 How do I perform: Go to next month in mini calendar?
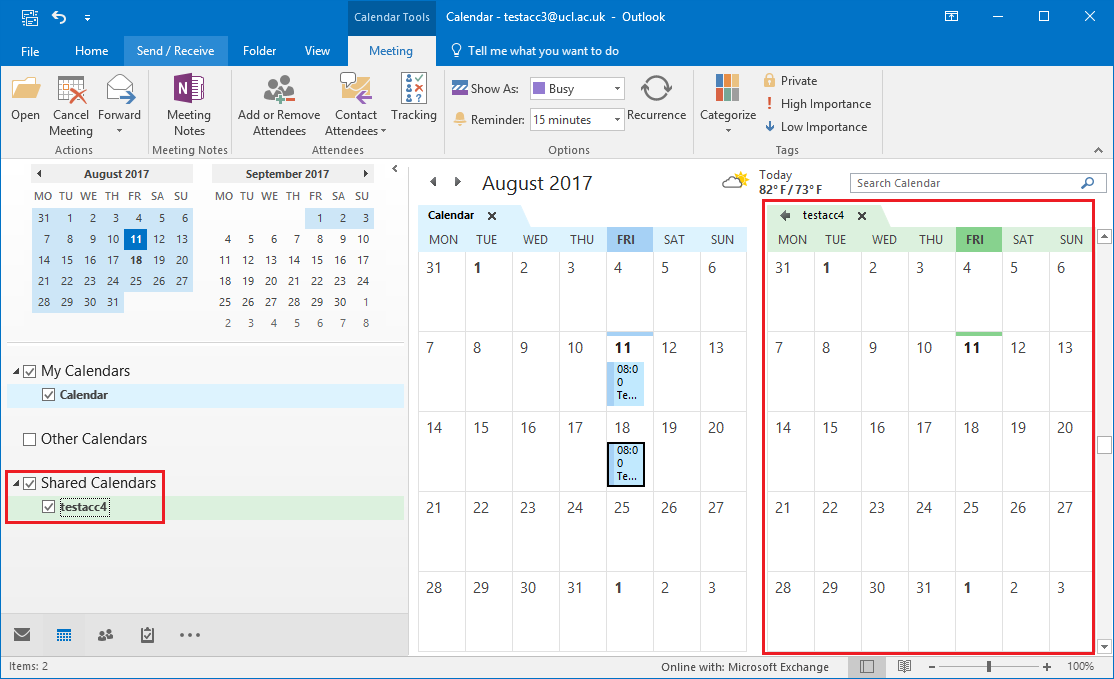pos(366,173)
